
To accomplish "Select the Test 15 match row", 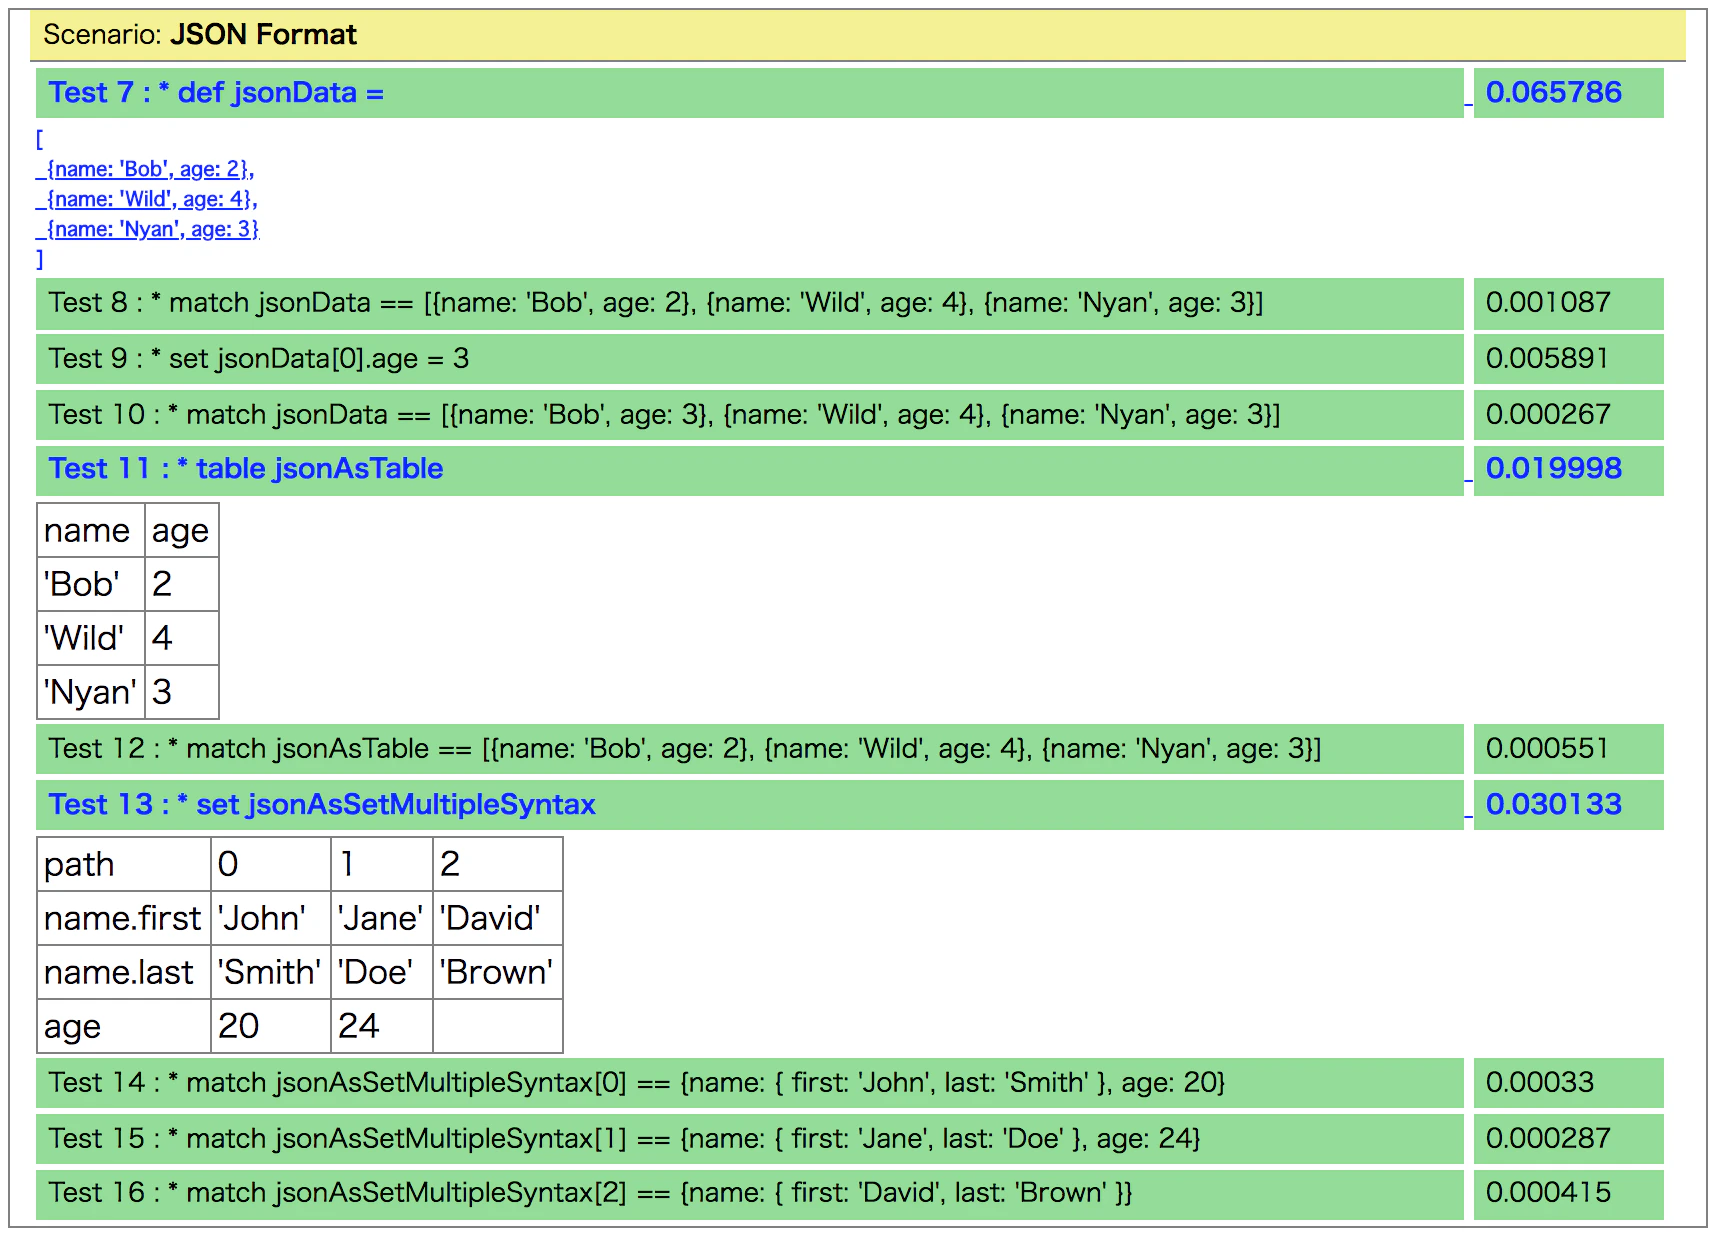I will (750, 1139).
